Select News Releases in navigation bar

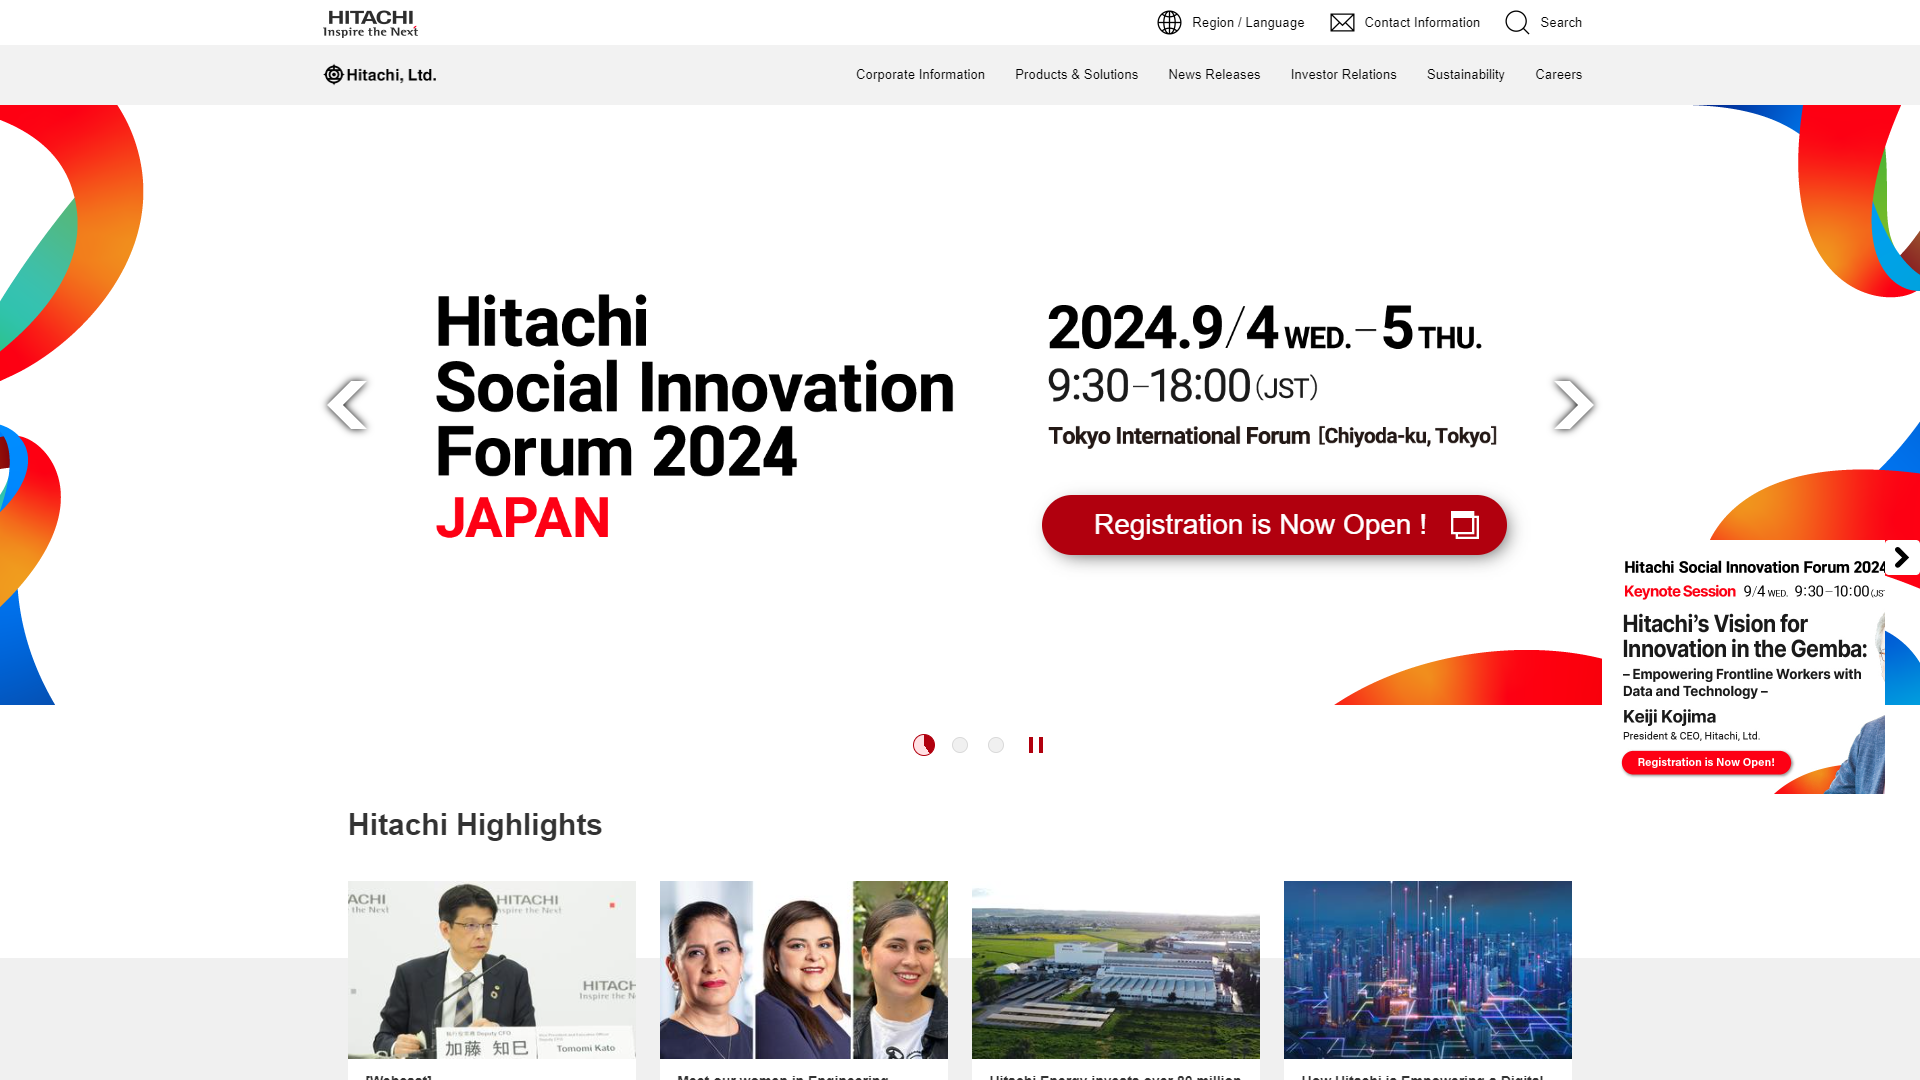click(1213, 74)
